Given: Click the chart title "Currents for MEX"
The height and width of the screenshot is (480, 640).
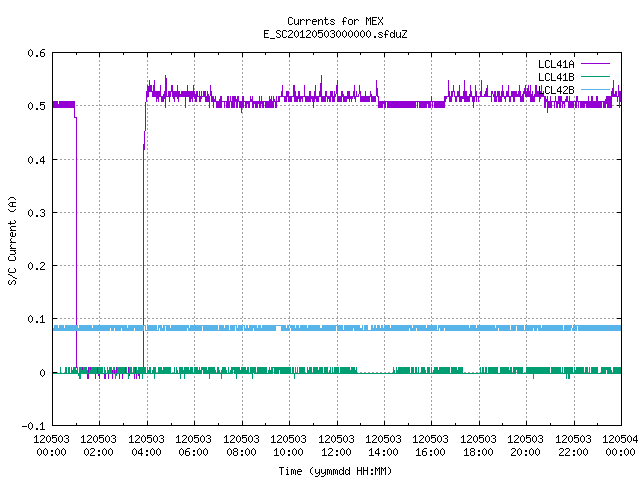Looking at the screenshot, I should tap(335, 21).
